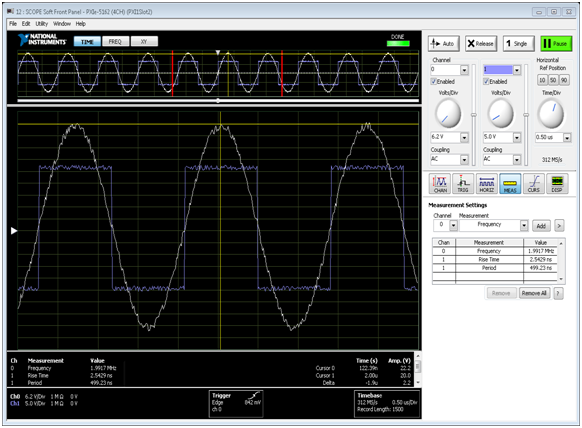Click the channel 0 Volts/Div knob
582x428 pixels.
448,114
